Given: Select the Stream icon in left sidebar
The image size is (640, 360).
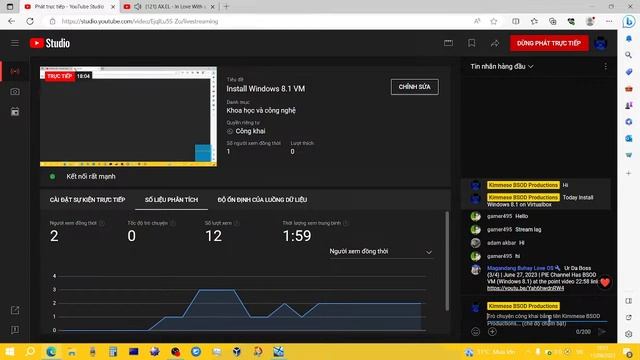Looking at the screenshot, I should tap(15, 71).
